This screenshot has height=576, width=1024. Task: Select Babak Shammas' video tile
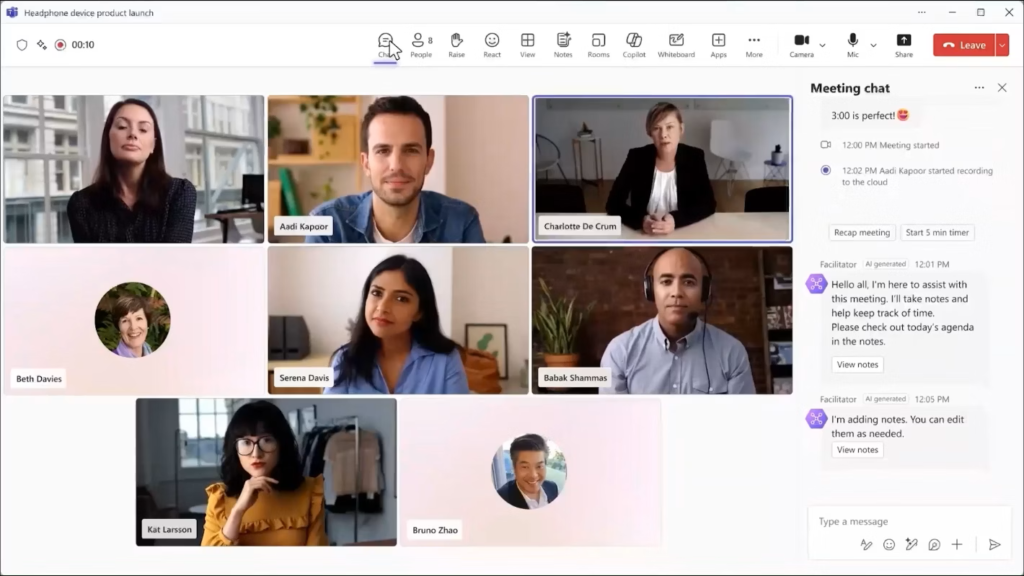coord(662,320)
